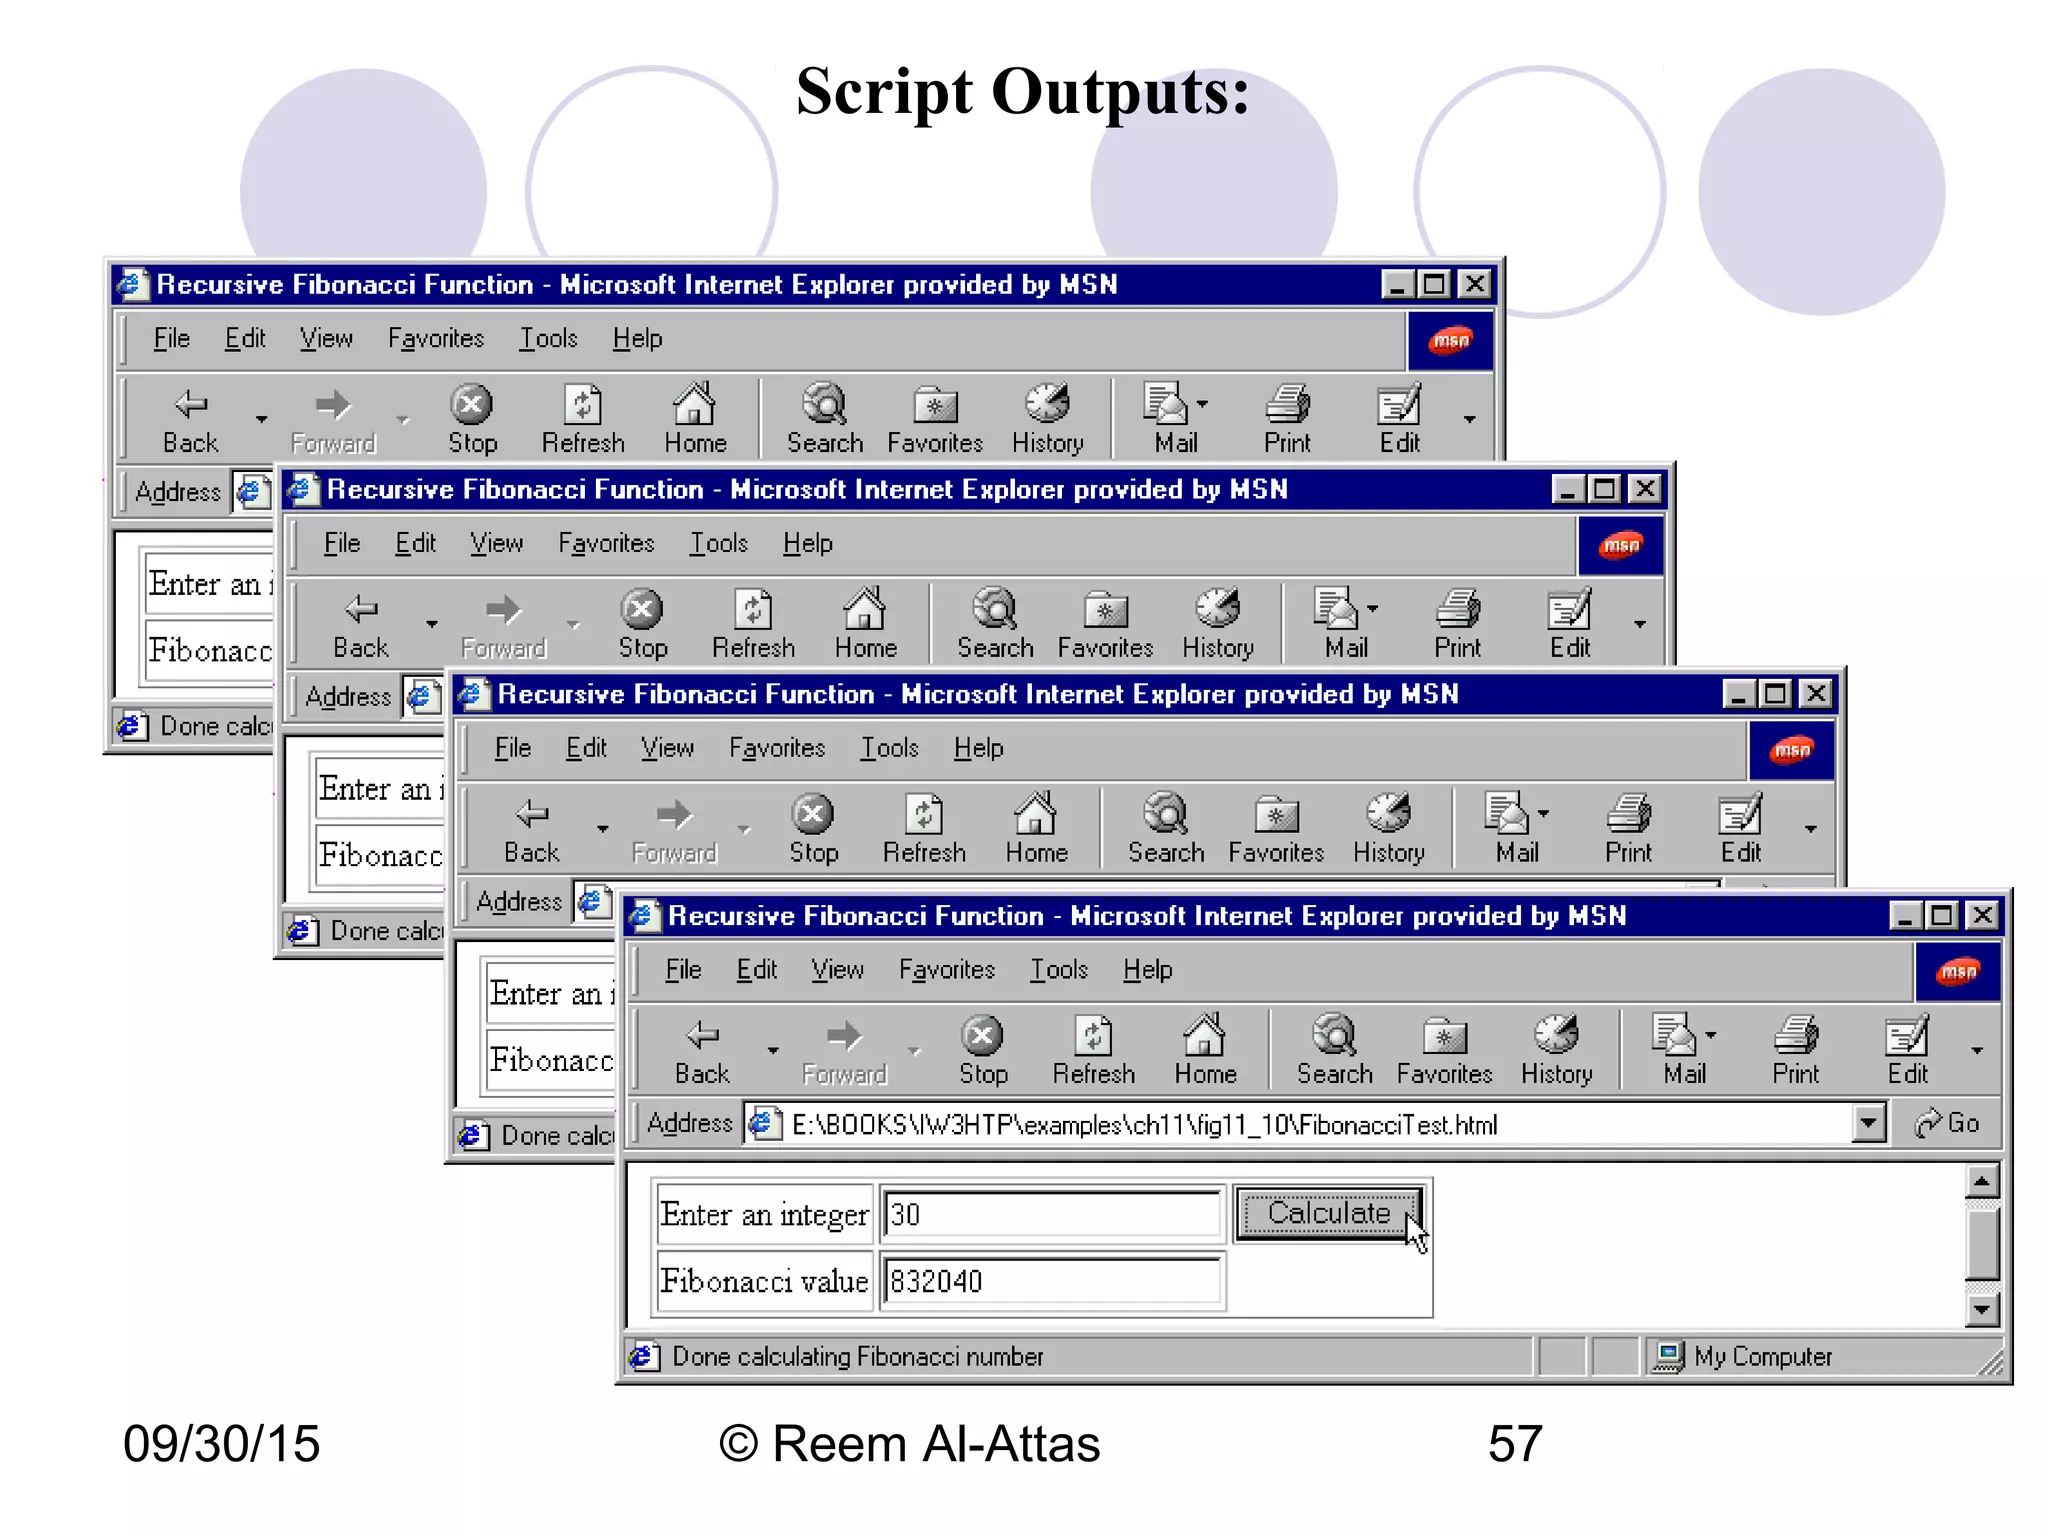
Task: Open Tools menu in frontmost window
Action: pyautogui.click(x=1059, y=970)
